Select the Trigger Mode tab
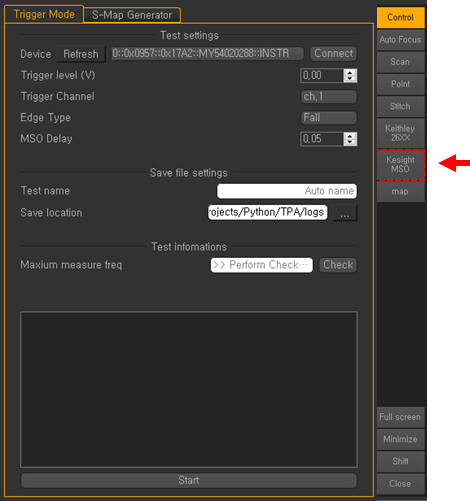Viewport: 470px width, 501px height. (44, 14)
